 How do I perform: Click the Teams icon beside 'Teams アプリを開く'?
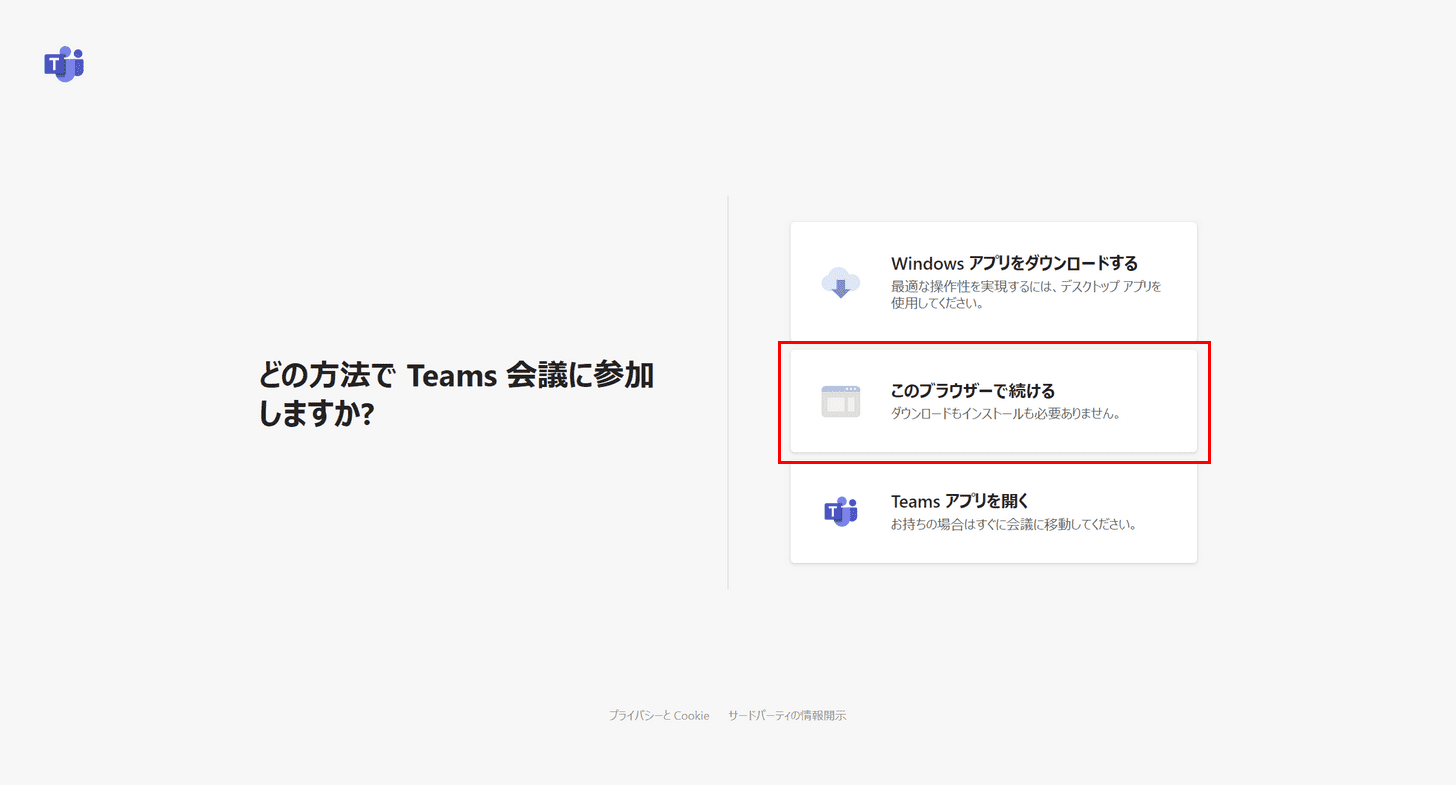coord(840,511)
